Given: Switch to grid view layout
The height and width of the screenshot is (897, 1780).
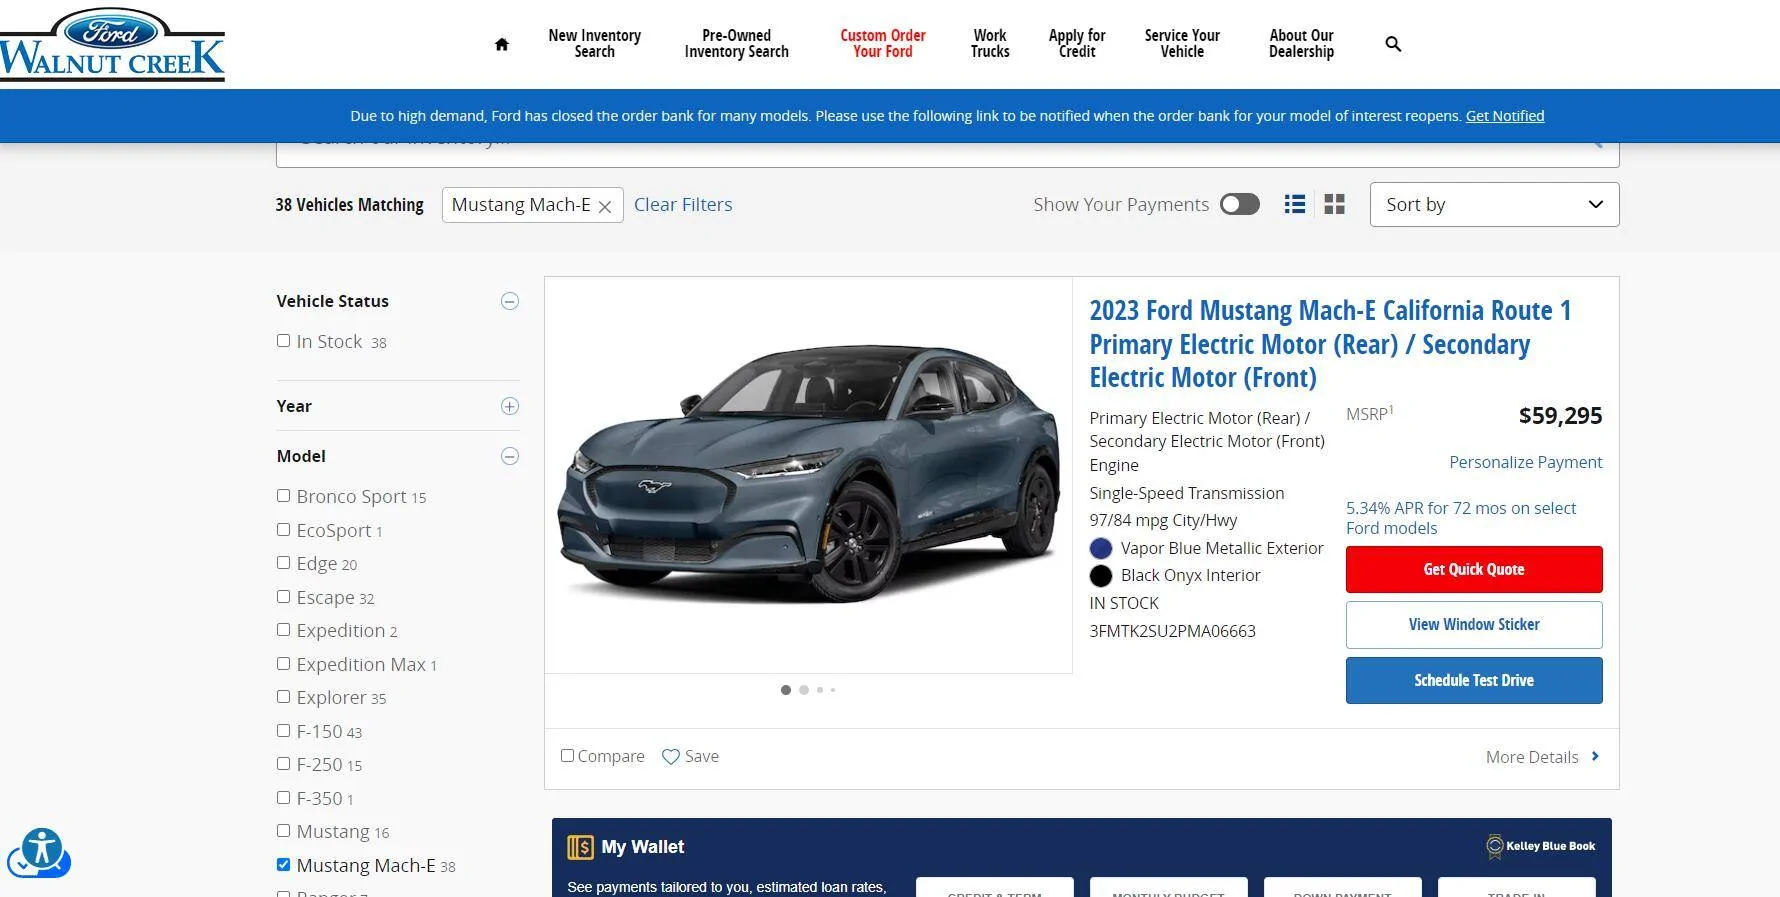Looking at the screenshot, I should [x=1334, y=204].
